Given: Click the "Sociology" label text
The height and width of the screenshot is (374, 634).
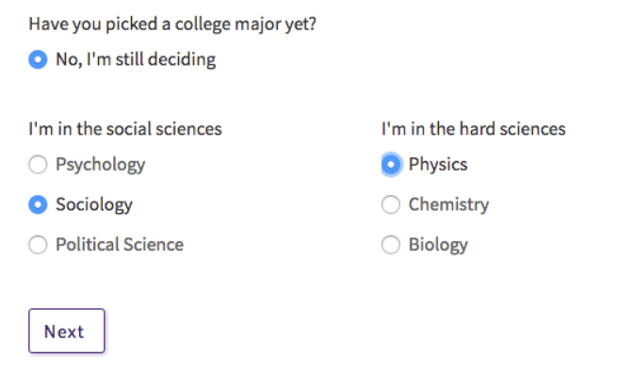Looking at the screenshot, I should coord(94,205).
